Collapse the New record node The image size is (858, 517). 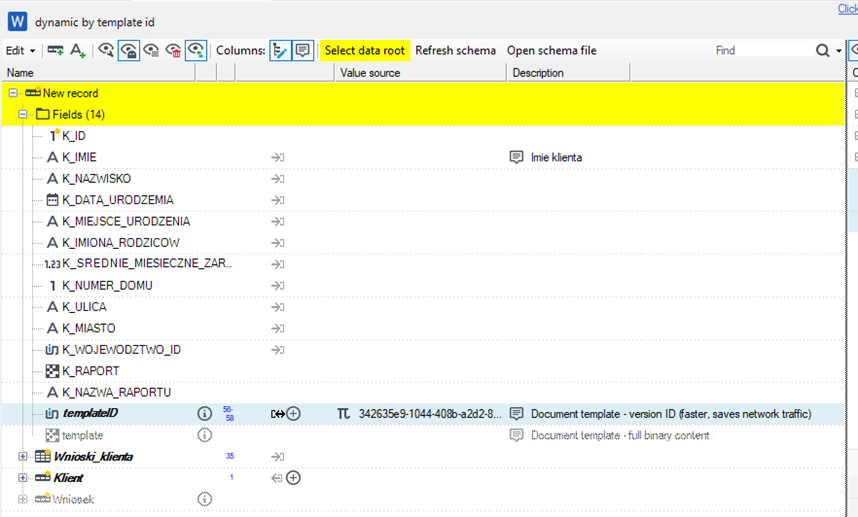tap(13, 93)
